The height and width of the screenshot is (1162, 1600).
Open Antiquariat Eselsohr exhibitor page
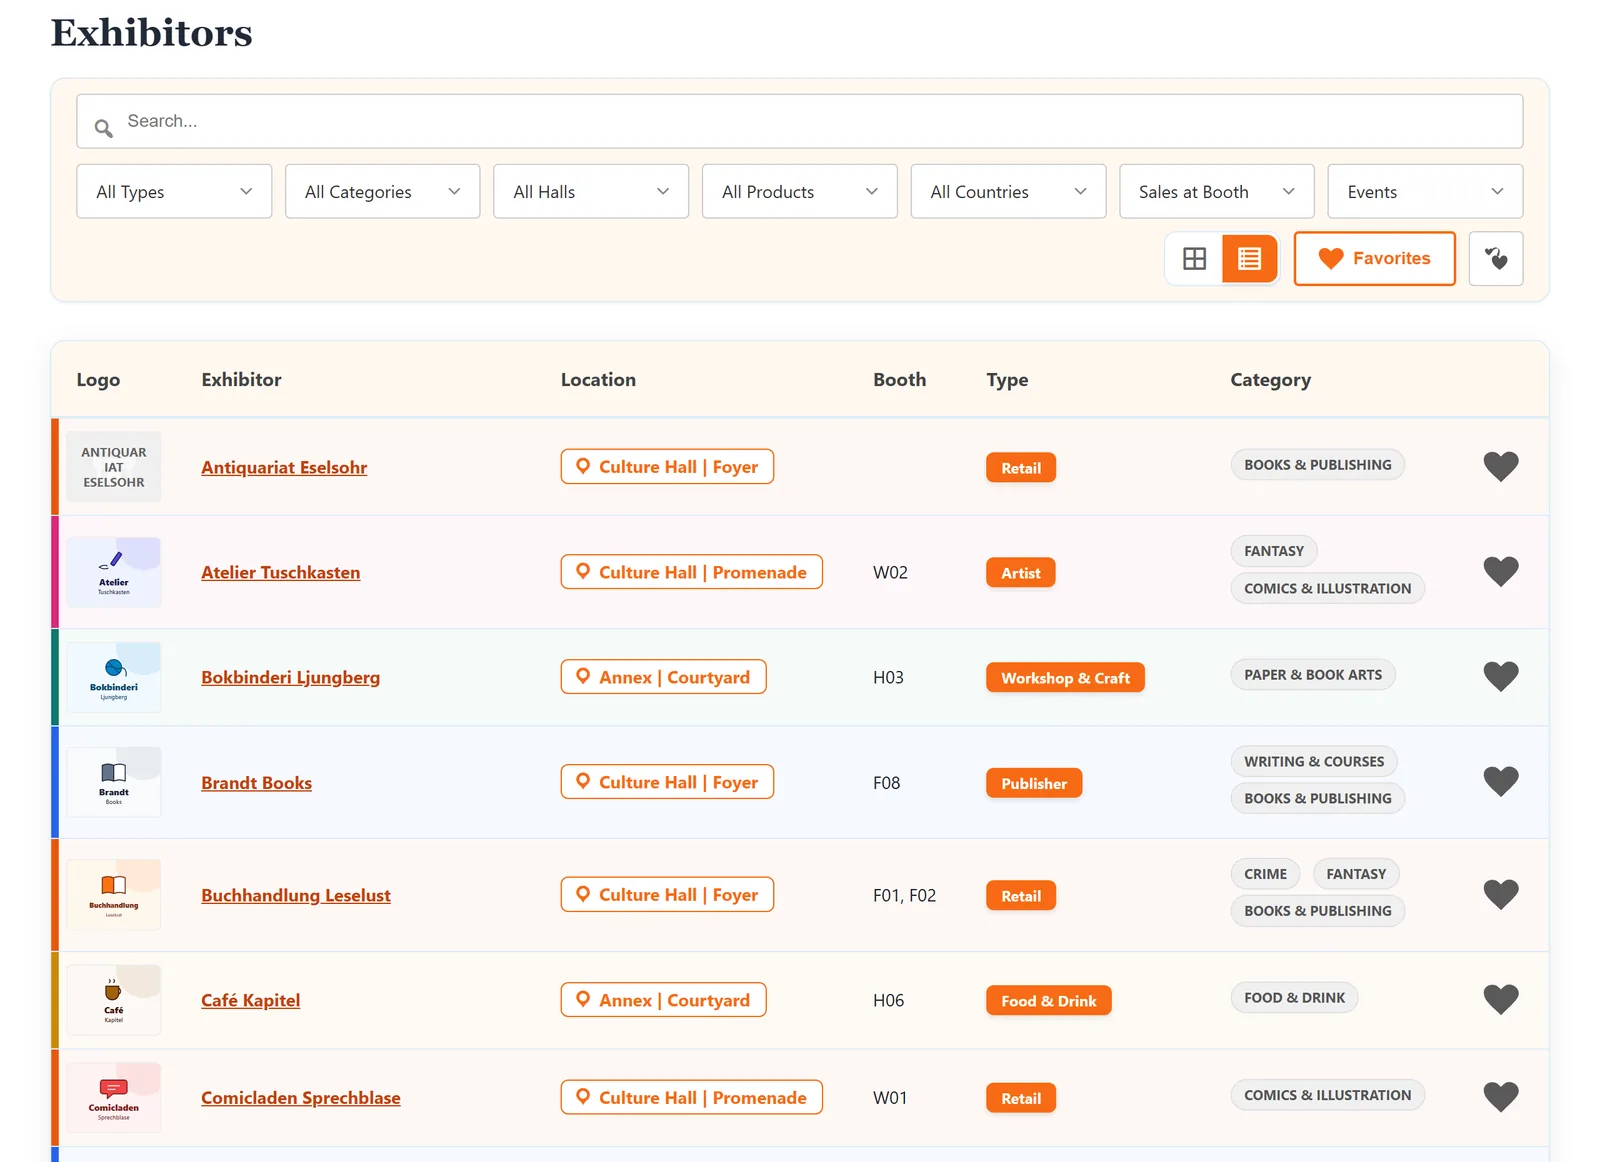(x=284, y=467)
